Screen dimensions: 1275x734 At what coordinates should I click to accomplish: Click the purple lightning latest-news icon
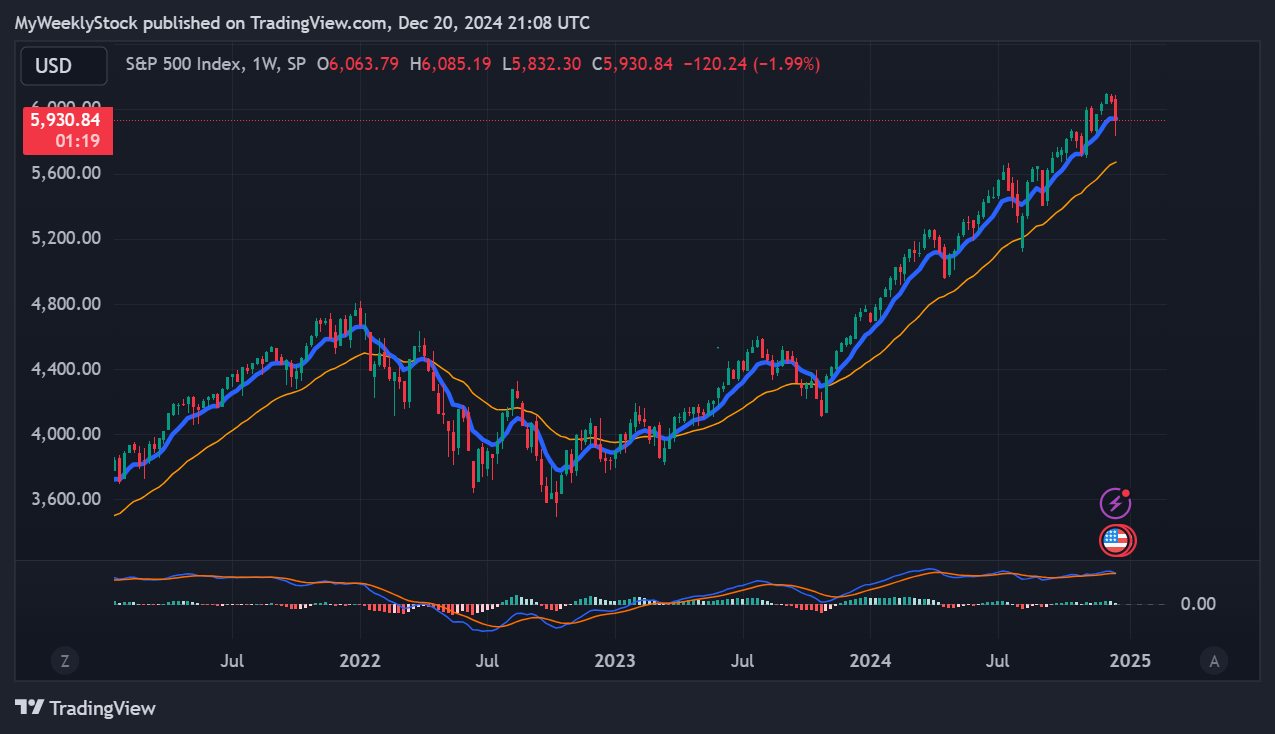[1115, 503]
